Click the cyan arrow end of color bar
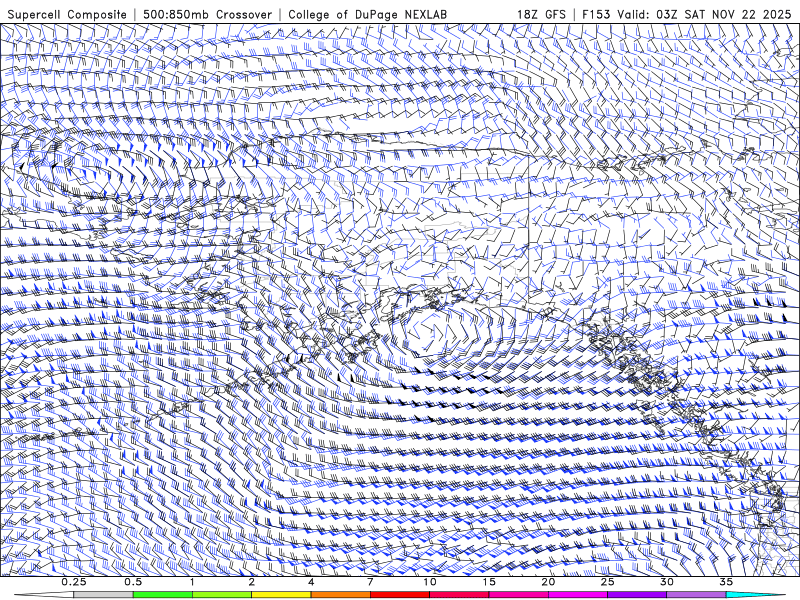The image size is (800, 600). pyautogui.click(x=756, y=595)
